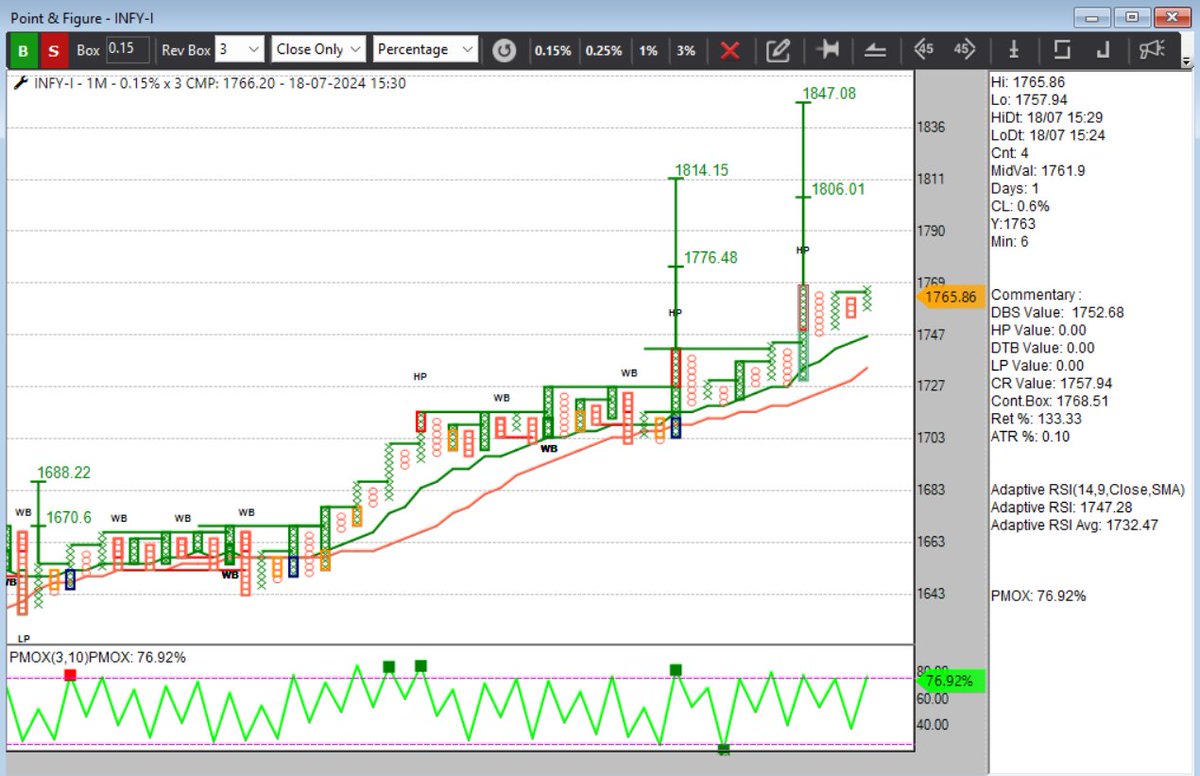Image resolution: width=1200 pixels, height=776 pixels.
Task: Click the Cont.Box 1768.51 line
Action: [x=1050, y=401]
